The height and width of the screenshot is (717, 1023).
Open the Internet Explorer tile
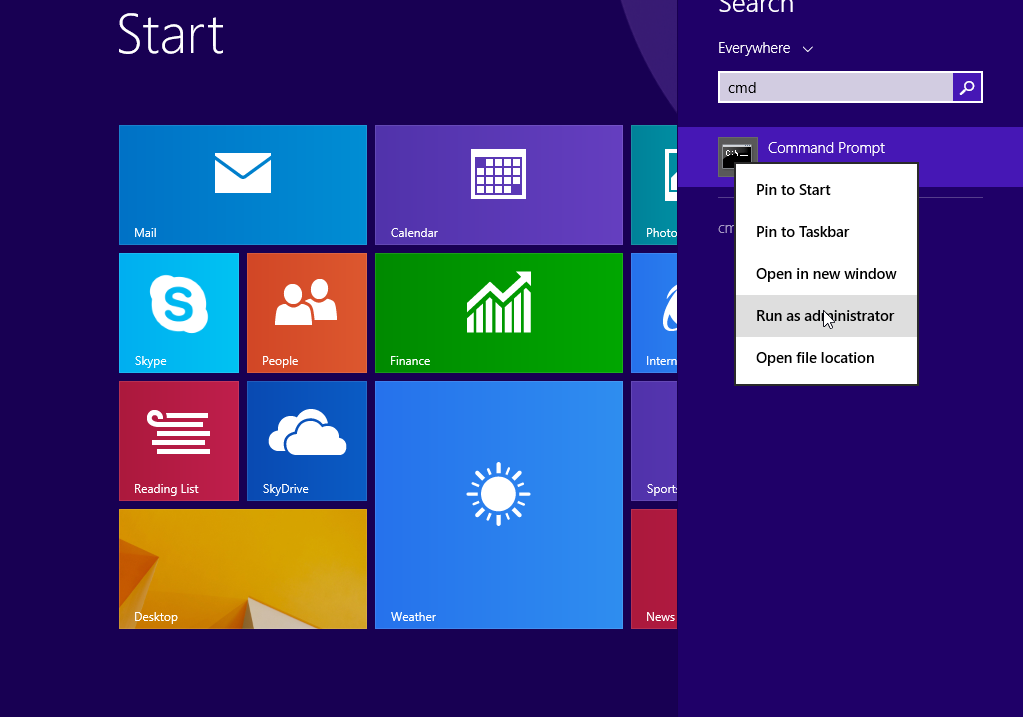(x=654, y=313)
